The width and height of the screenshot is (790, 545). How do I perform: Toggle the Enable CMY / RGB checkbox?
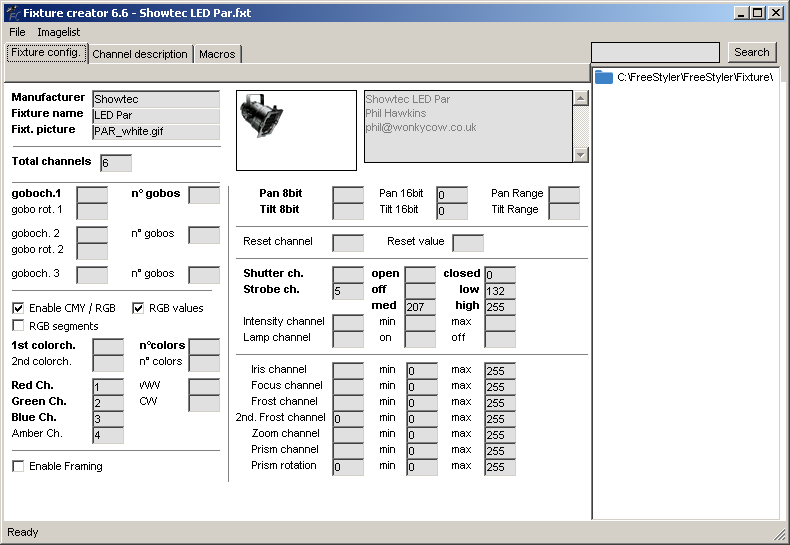(18, 308)
